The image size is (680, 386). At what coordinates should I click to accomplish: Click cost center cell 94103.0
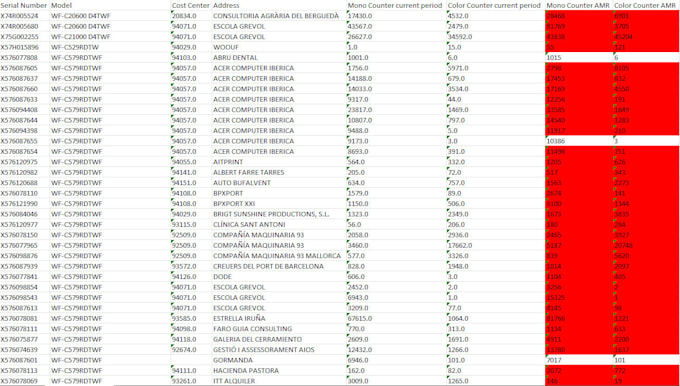pyautogui.click(x=184, y=58)
